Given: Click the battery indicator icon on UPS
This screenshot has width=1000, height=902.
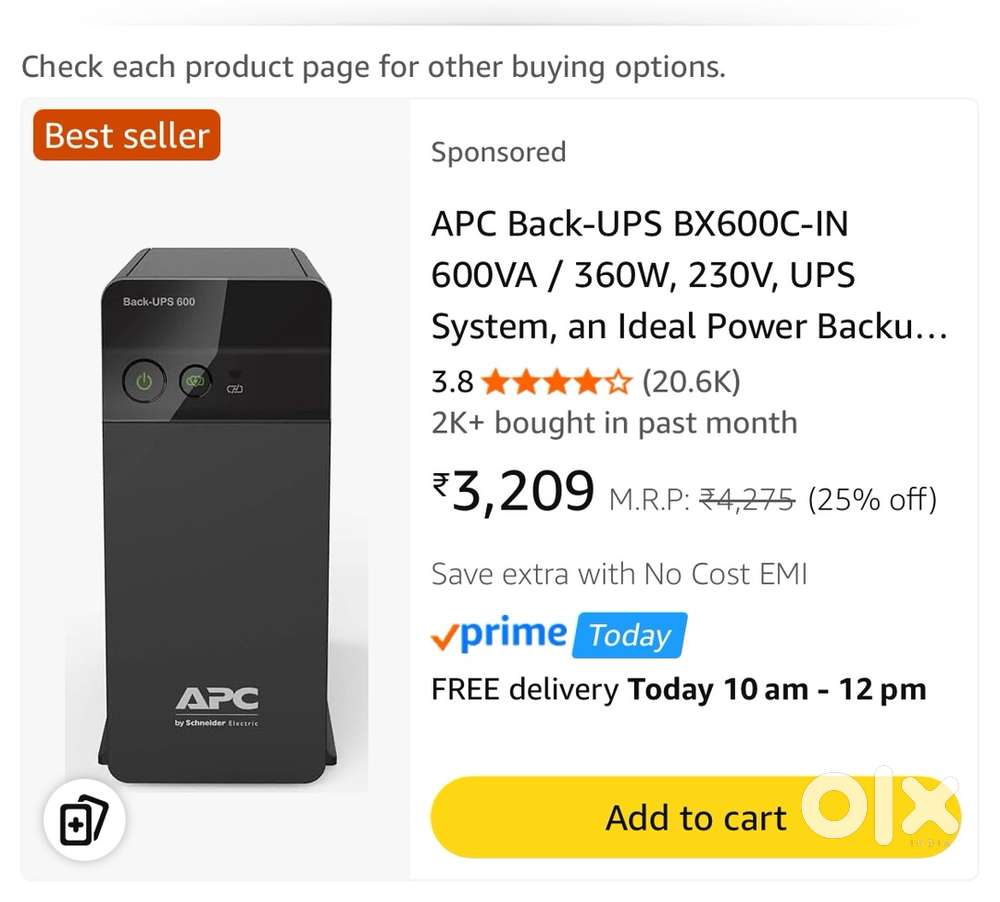Looking at the screenshot, I should (x=236, y=389).
